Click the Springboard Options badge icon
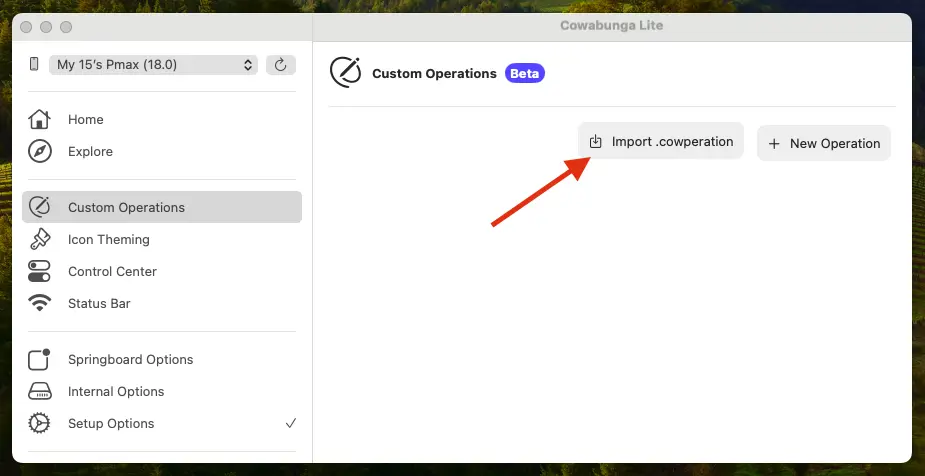The image size is (925, 476). click(x=40, y=359)
